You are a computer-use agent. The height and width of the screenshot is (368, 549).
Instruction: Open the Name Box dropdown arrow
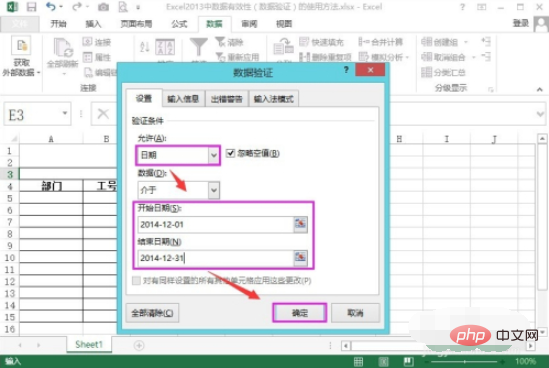click(65, 113)
